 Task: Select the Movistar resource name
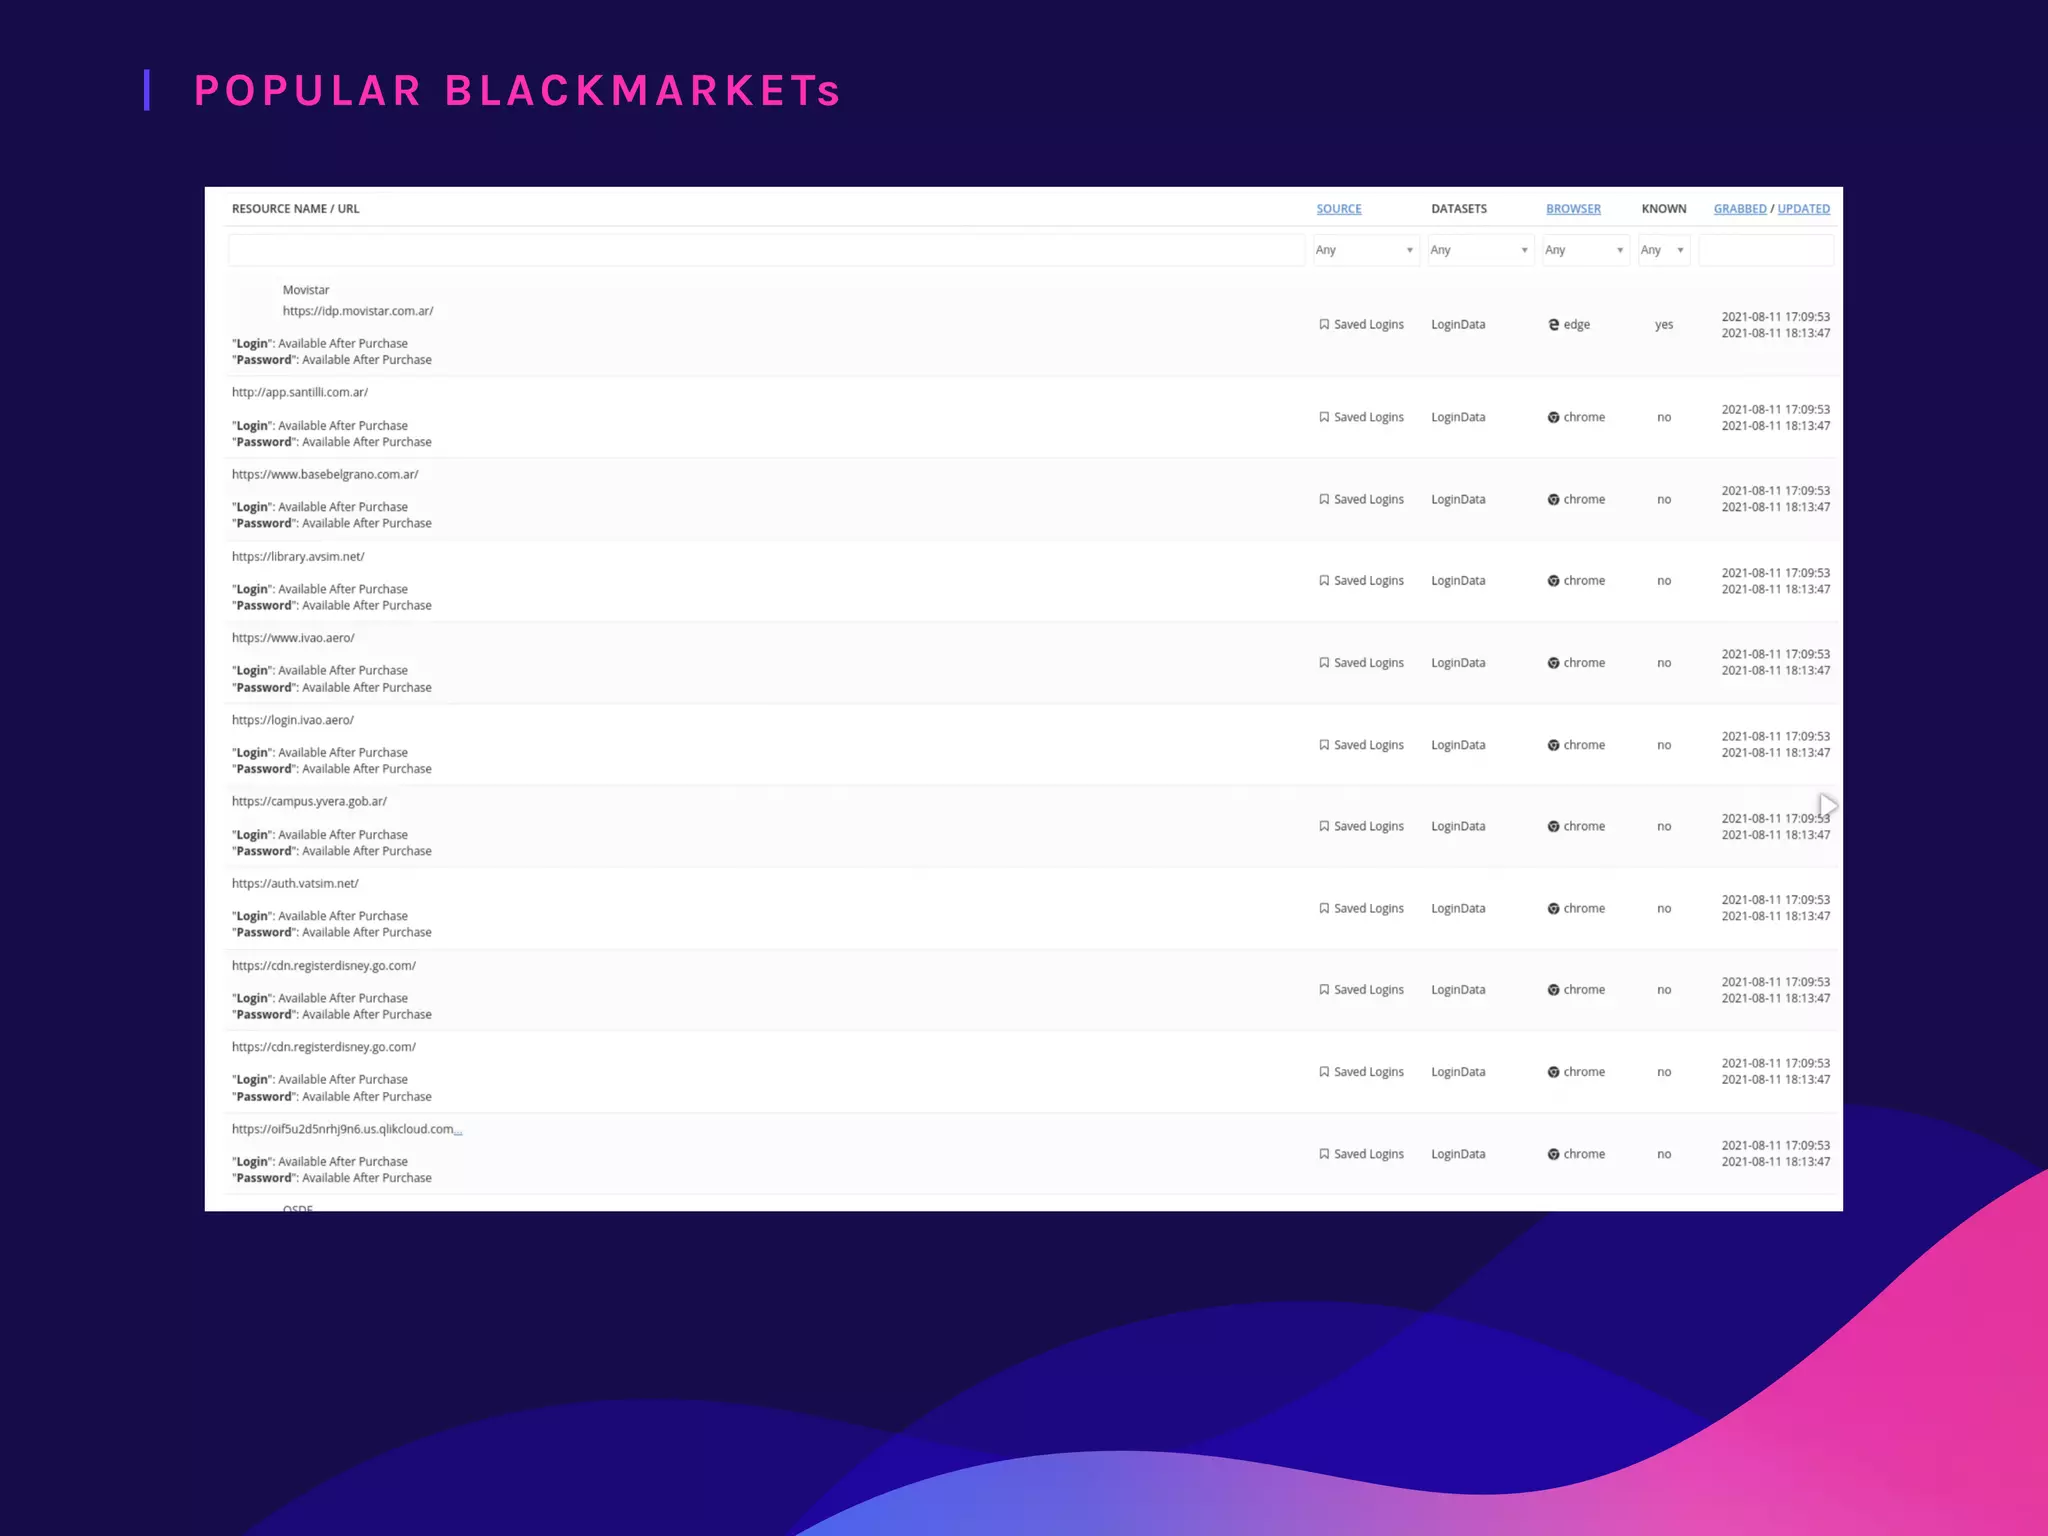[306, 290]
